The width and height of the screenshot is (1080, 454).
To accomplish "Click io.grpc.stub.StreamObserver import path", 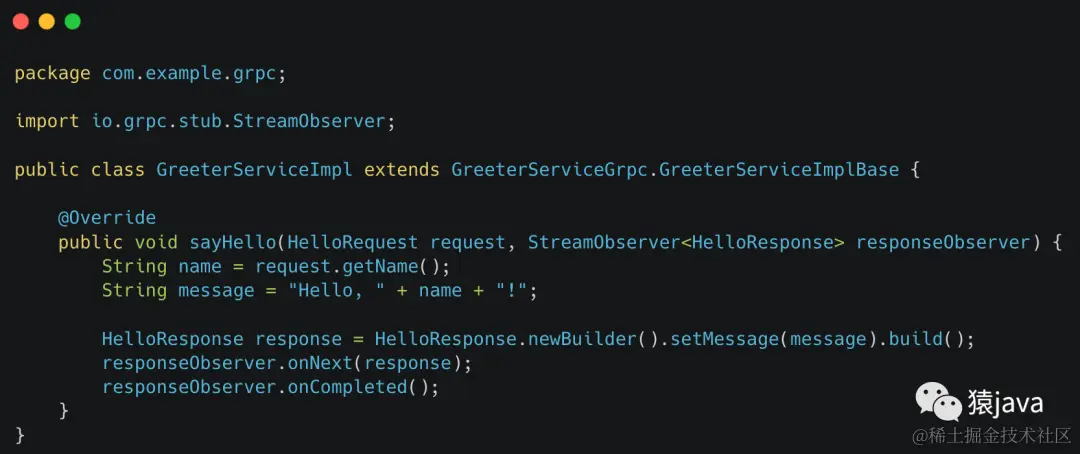I will 238,121.
